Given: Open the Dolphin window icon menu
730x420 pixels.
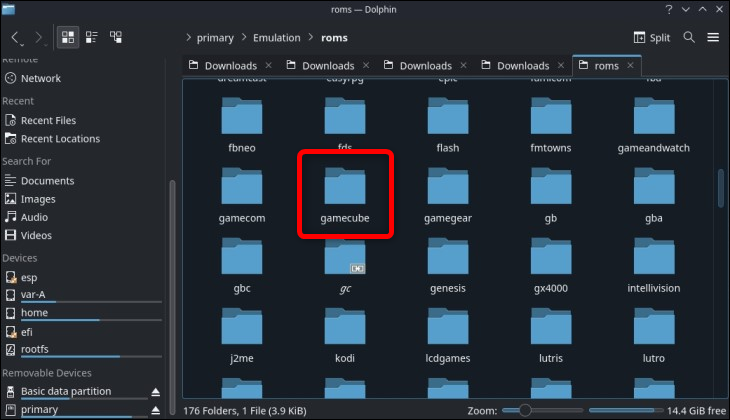Looking at the screenshot, I should (8, 9).
